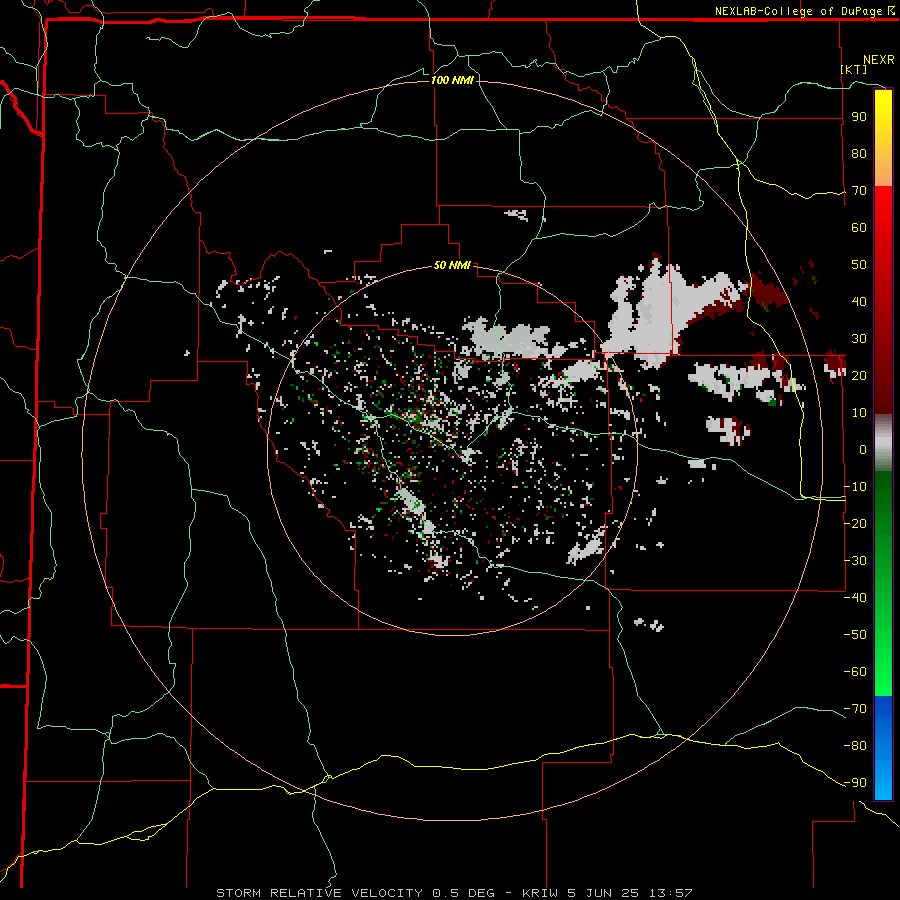Screen dimensions: 900x900
Task: Click the NEXR label above the color scale
Action: [x=879, y=60]
